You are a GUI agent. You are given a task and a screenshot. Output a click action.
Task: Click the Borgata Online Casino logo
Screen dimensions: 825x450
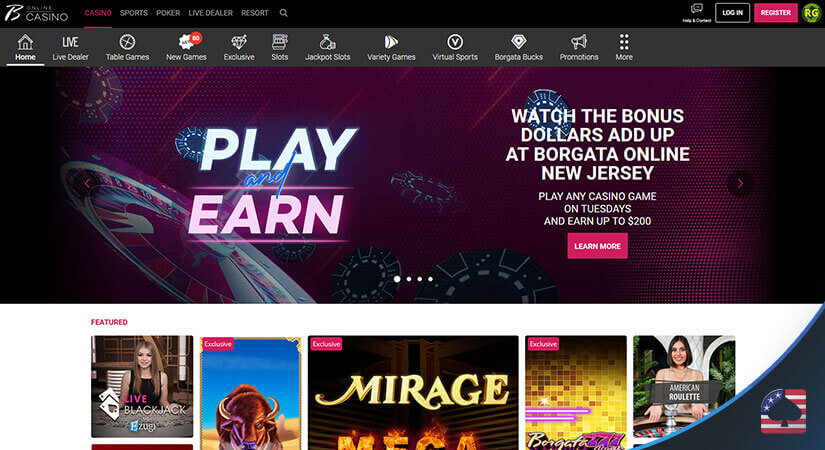pyautogui.click(x=36, y=13)
